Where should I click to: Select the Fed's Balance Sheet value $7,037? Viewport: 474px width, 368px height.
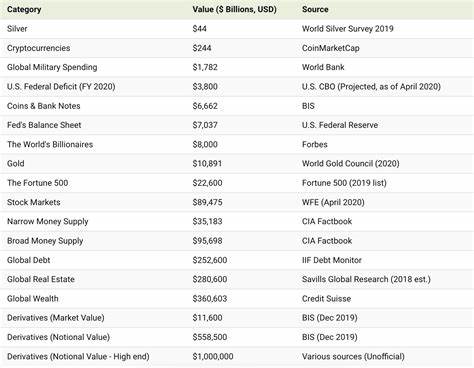click(205, 125)
